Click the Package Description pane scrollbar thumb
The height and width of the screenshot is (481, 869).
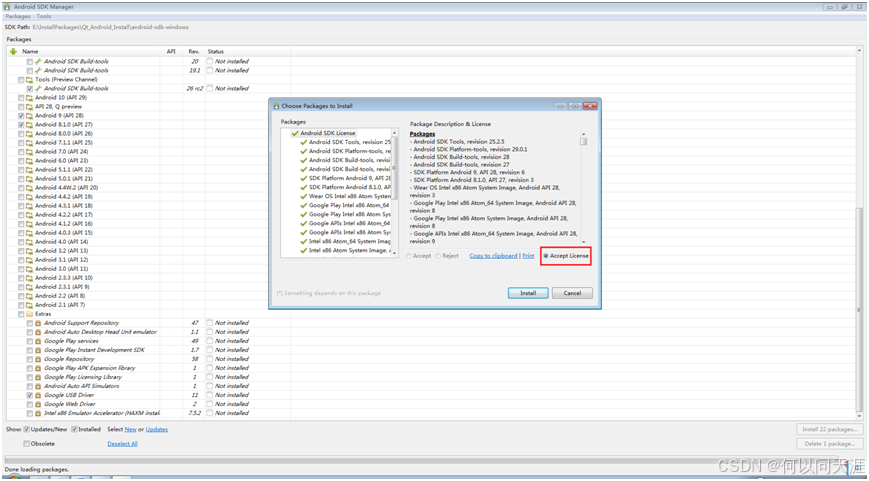(x=584, y=141)
